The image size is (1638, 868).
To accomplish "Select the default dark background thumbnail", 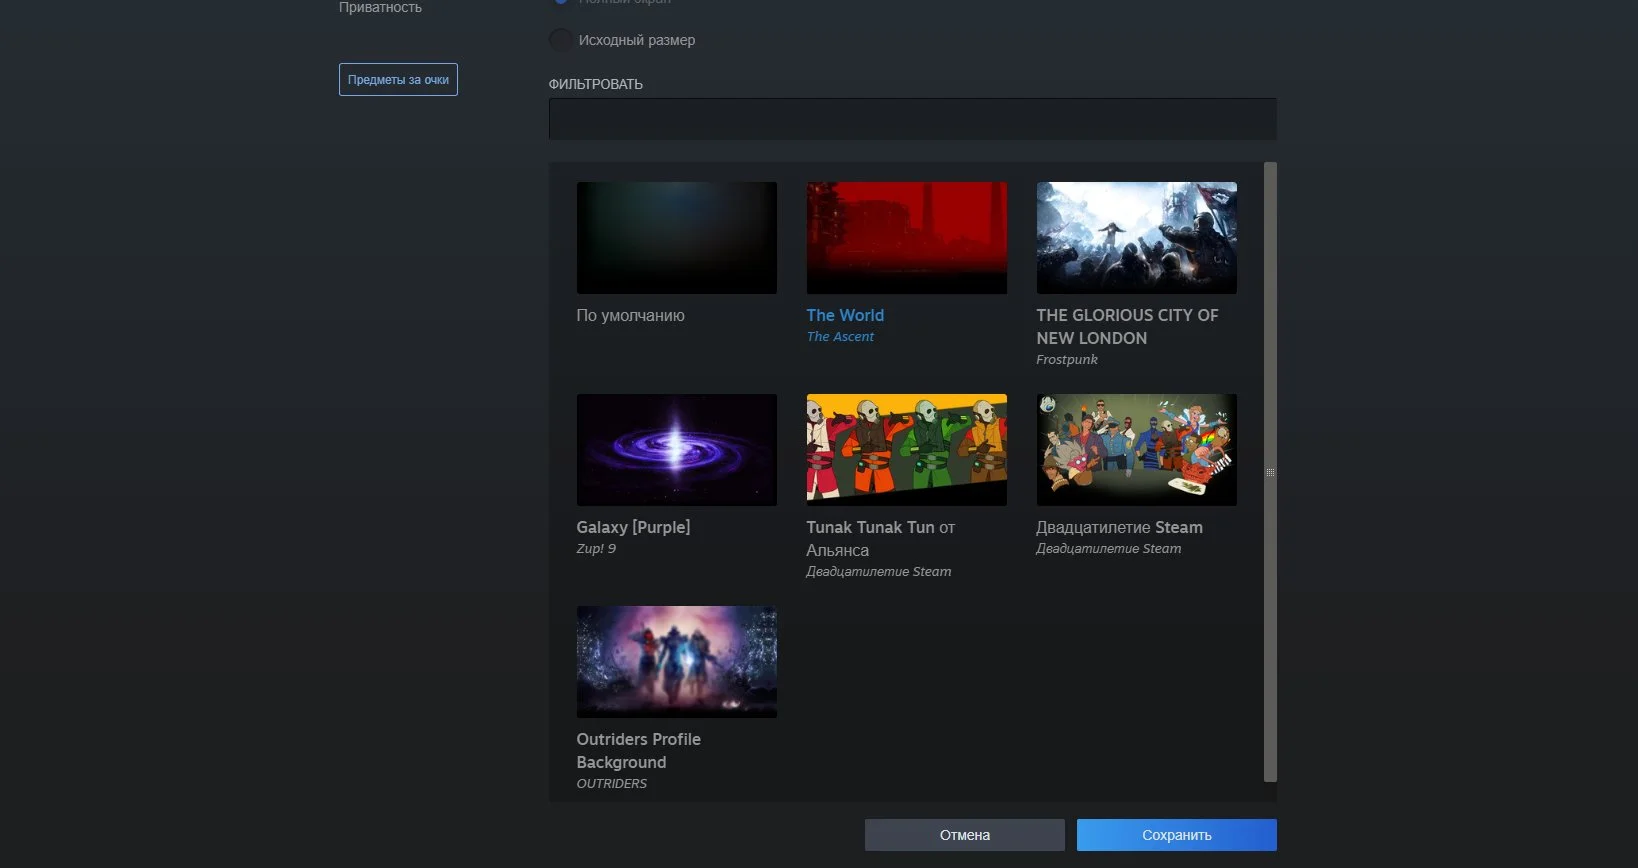I will coord(676,238).
